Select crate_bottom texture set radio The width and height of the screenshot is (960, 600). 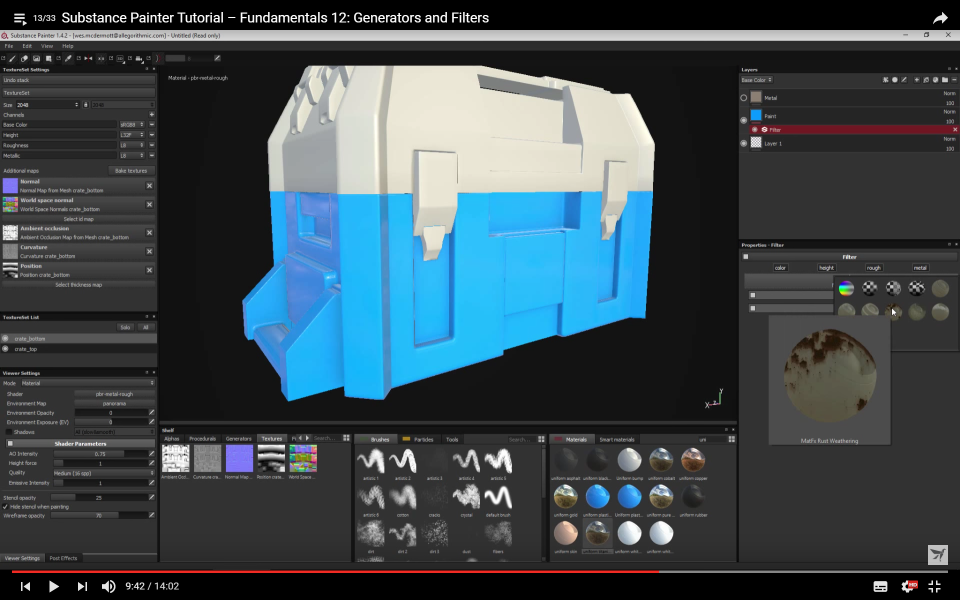coord(6,339)
